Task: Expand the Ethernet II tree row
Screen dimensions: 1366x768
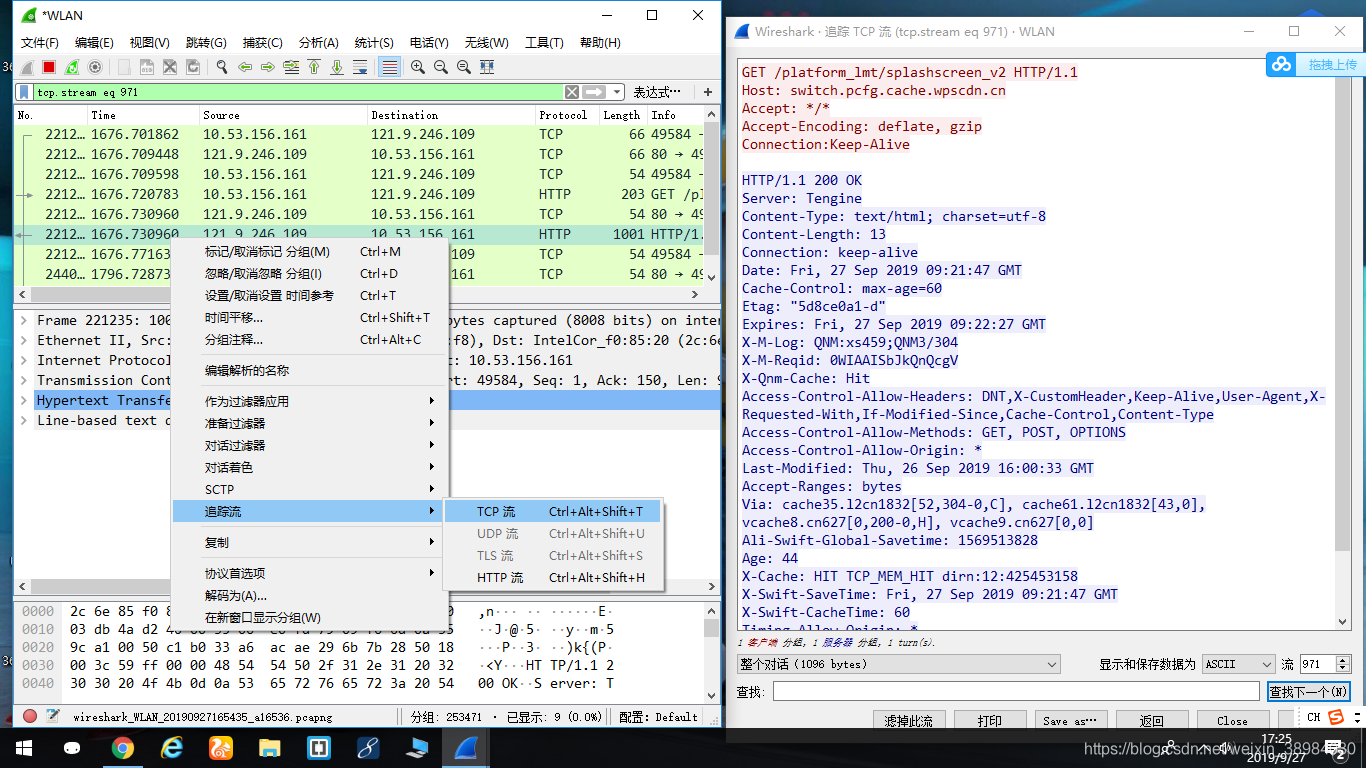Action: pyautogui.click(x=26, y=340)
